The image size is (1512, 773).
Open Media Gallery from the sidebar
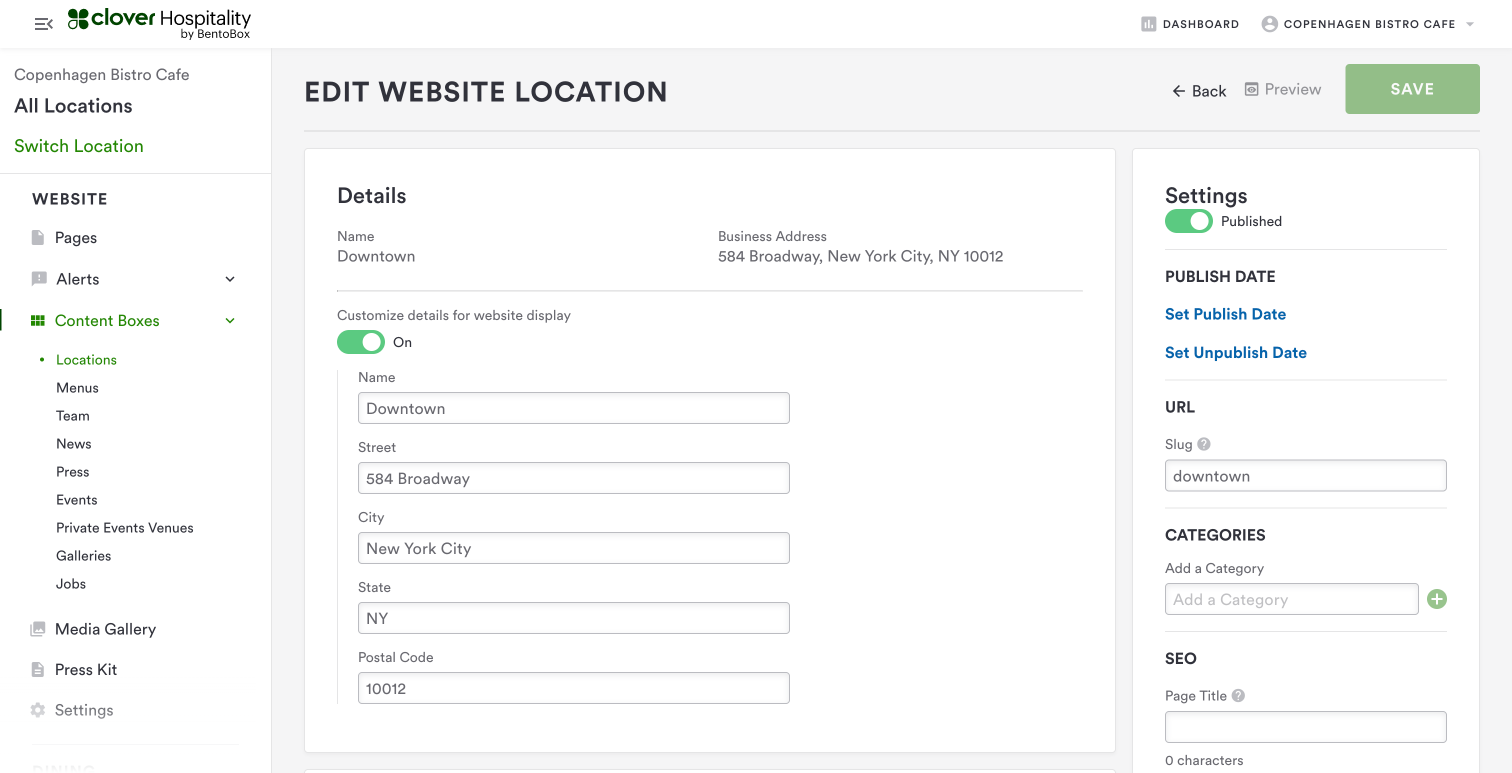[105, 629]
